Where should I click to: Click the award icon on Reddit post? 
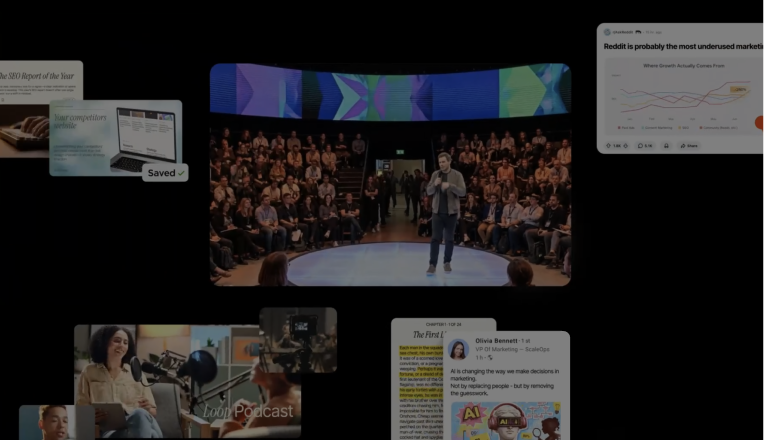[667, 146]
